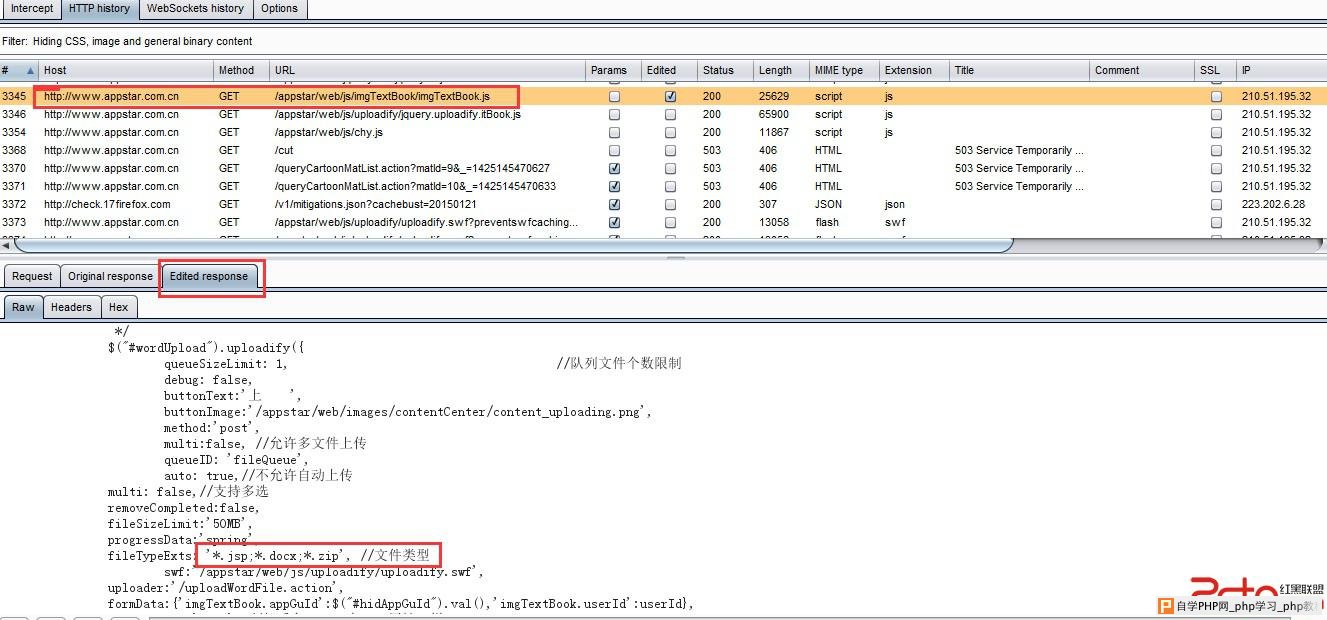
Task: Click the uploader:'/uploadWordFile.action' line
Action: [226, 588]
